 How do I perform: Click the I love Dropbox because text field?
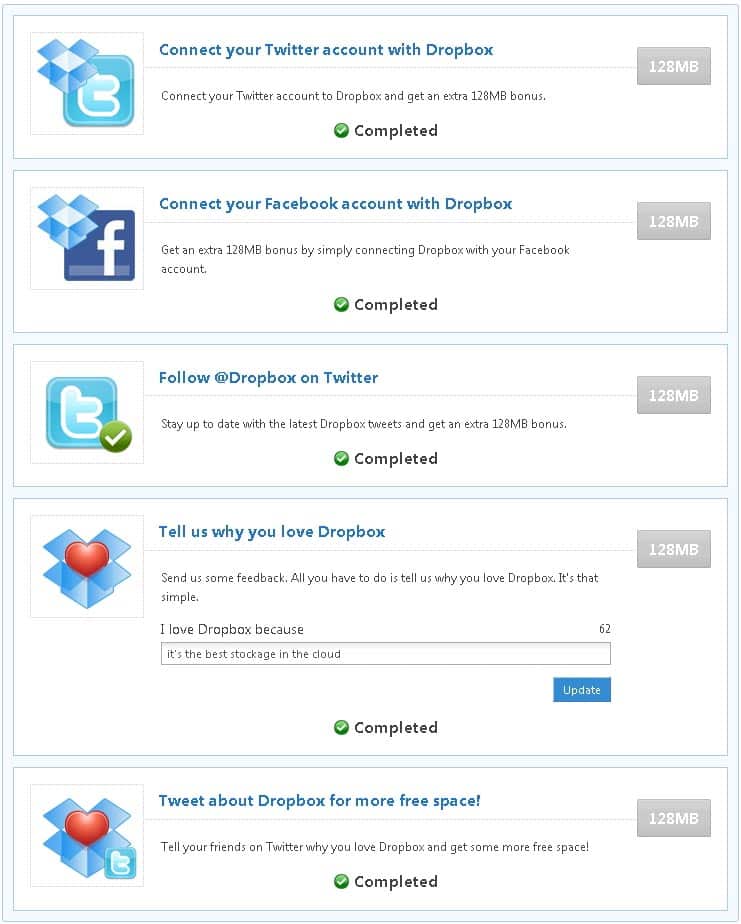click(386, 654)
